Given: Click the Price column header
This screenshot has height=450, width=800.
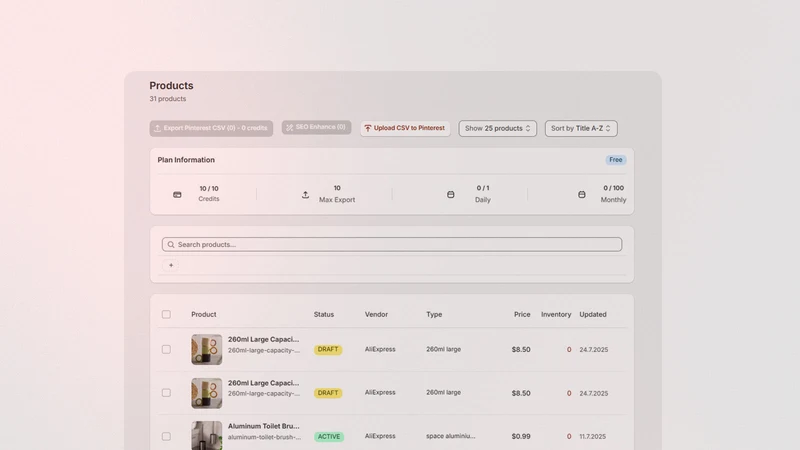Looking at the screenshot, I should point(522,314).
